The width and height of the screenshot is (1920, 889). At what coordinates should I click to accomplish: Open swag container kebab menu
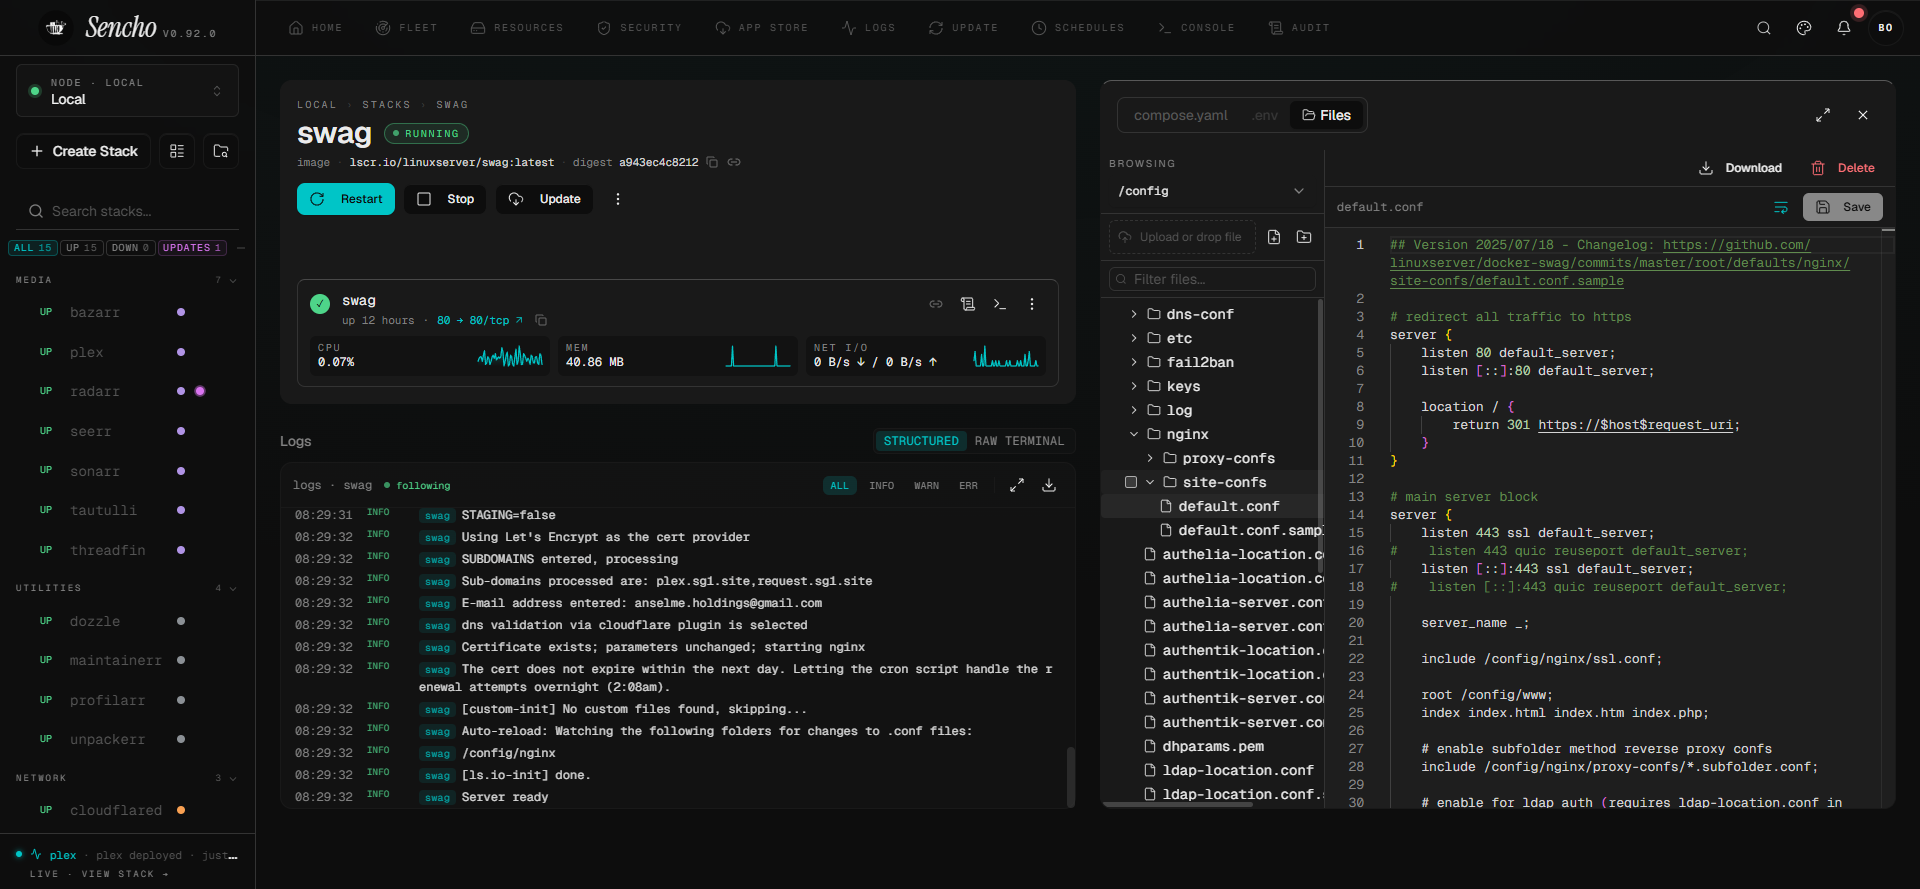[x=1032, y=304]
